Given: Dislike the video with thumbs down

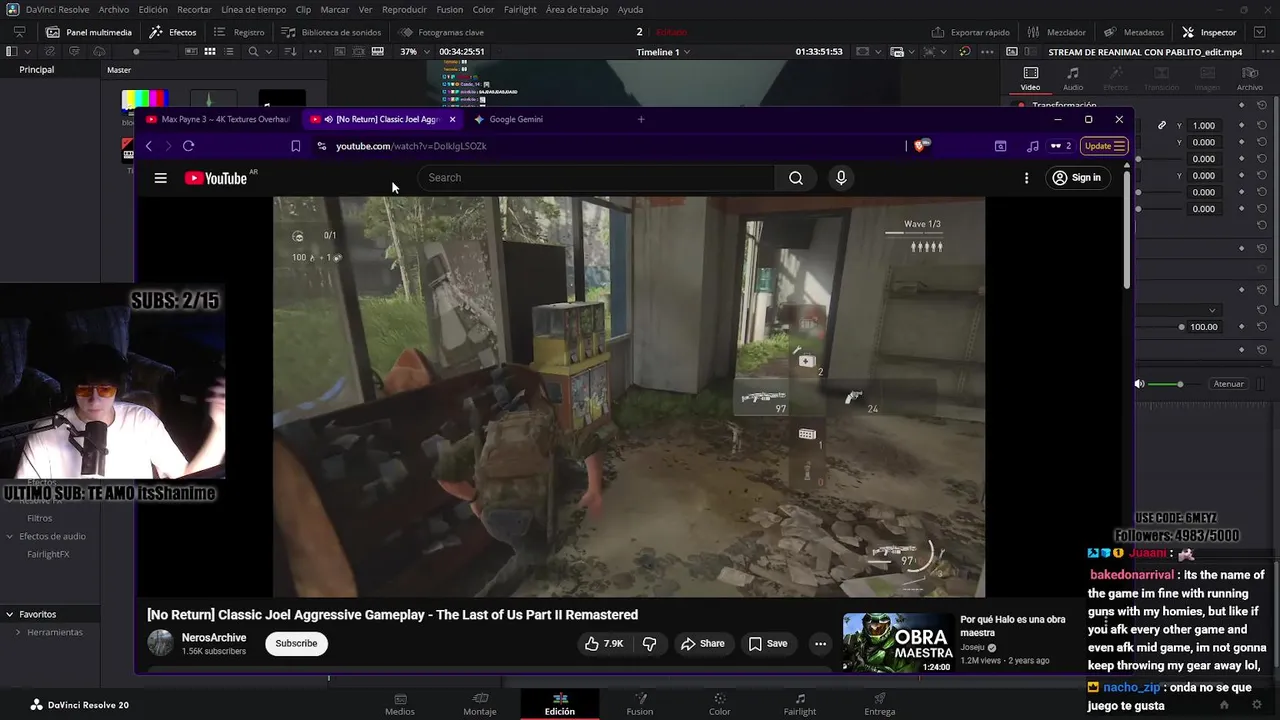Looking at the screenshot, I should pyautogui.click(x=649, y=644).
